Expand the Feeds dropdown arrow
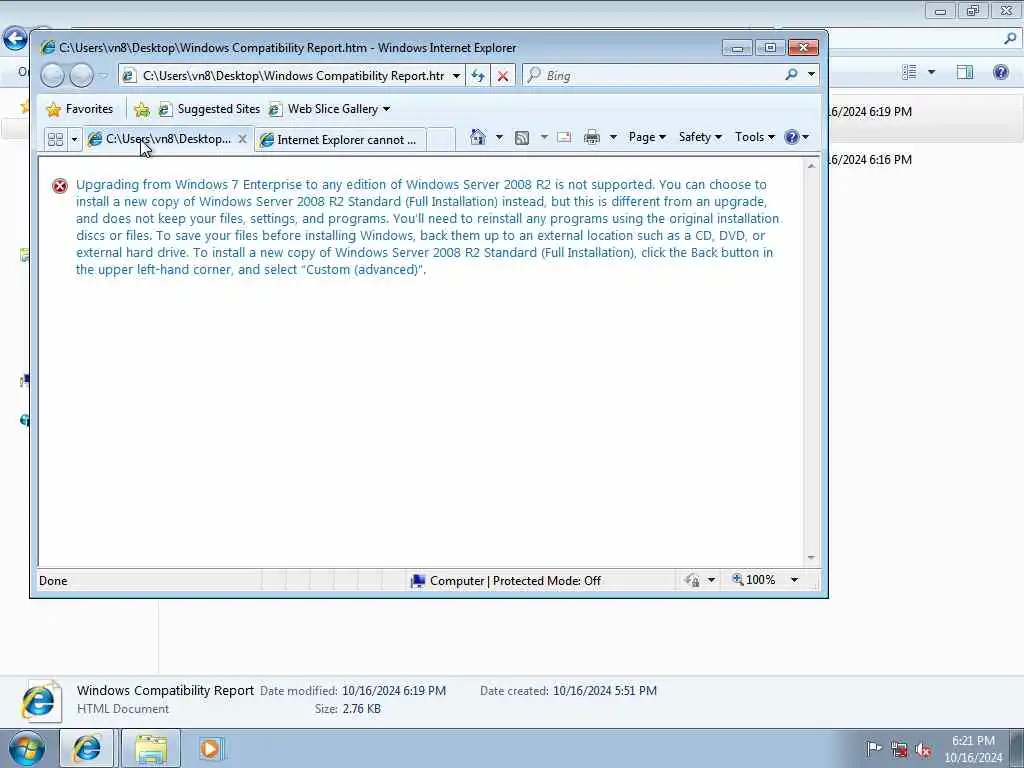This screenshot has width=1024, height=768. 543,137
